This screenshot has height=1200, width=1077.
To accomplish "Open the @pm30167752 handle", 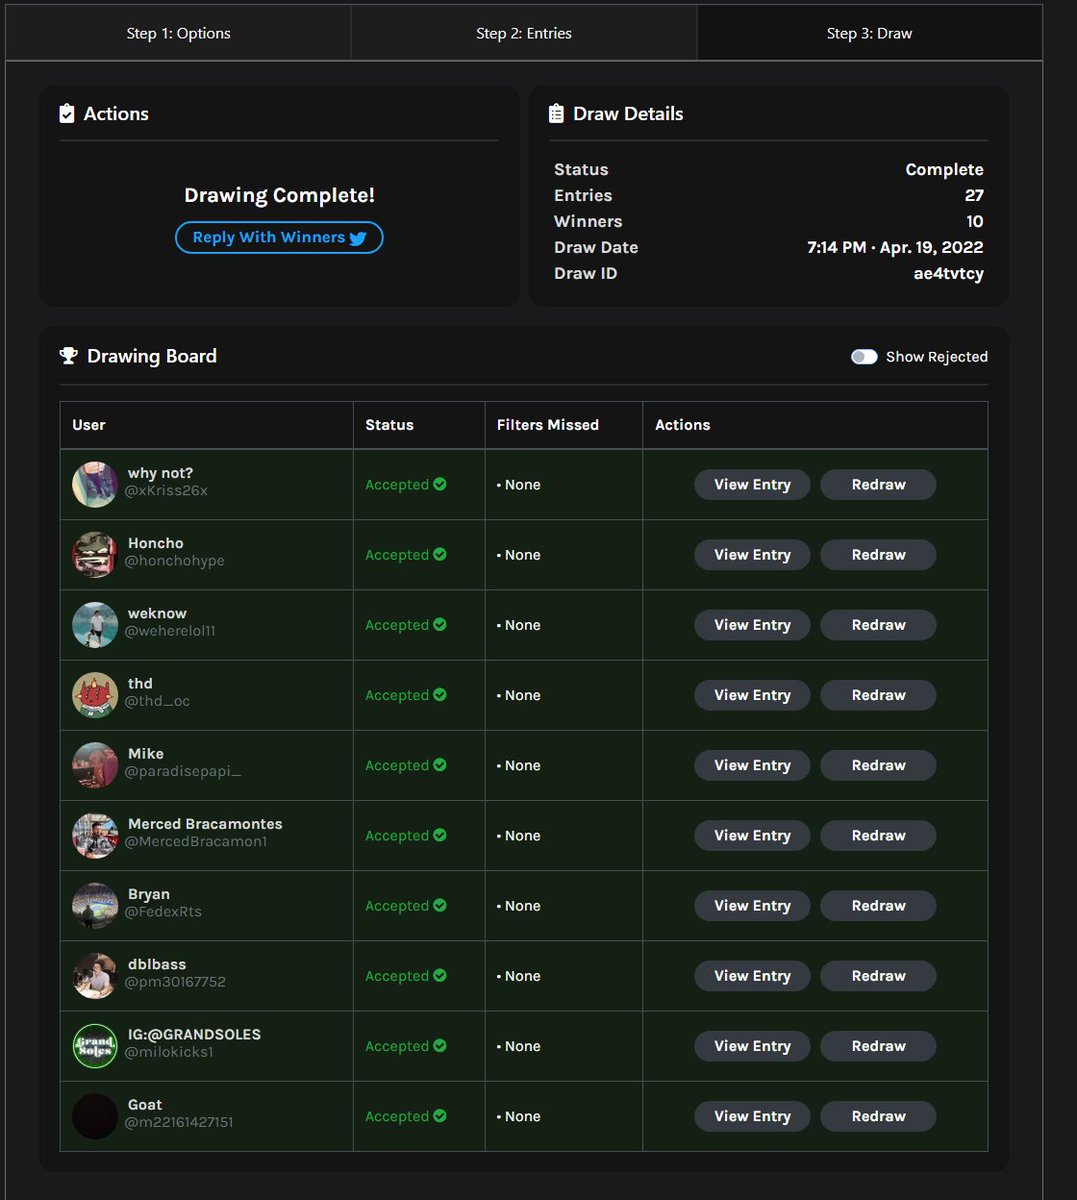I will (176, 982).
